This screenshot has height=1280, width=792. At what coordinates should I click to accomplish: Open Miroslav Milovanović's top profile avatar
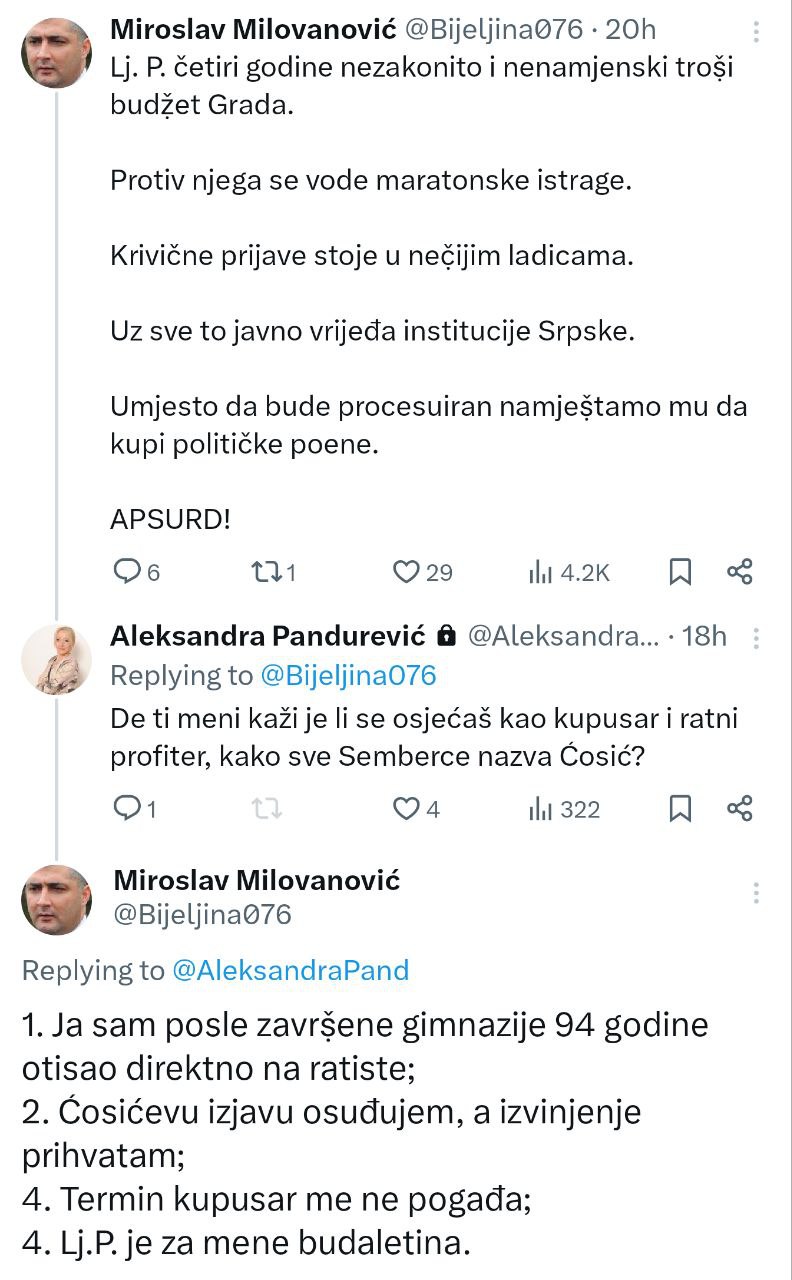pyautogui.click(x=56, y=53)
